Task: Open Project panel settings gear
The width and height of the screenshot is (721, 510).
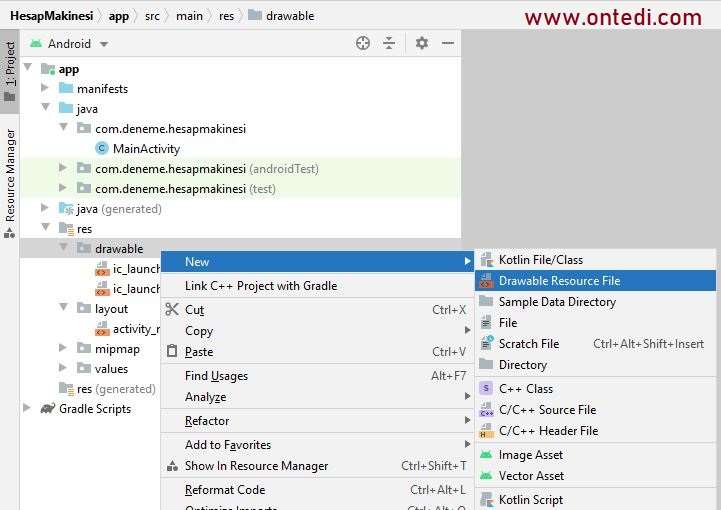Action: (x=421, y=43)
